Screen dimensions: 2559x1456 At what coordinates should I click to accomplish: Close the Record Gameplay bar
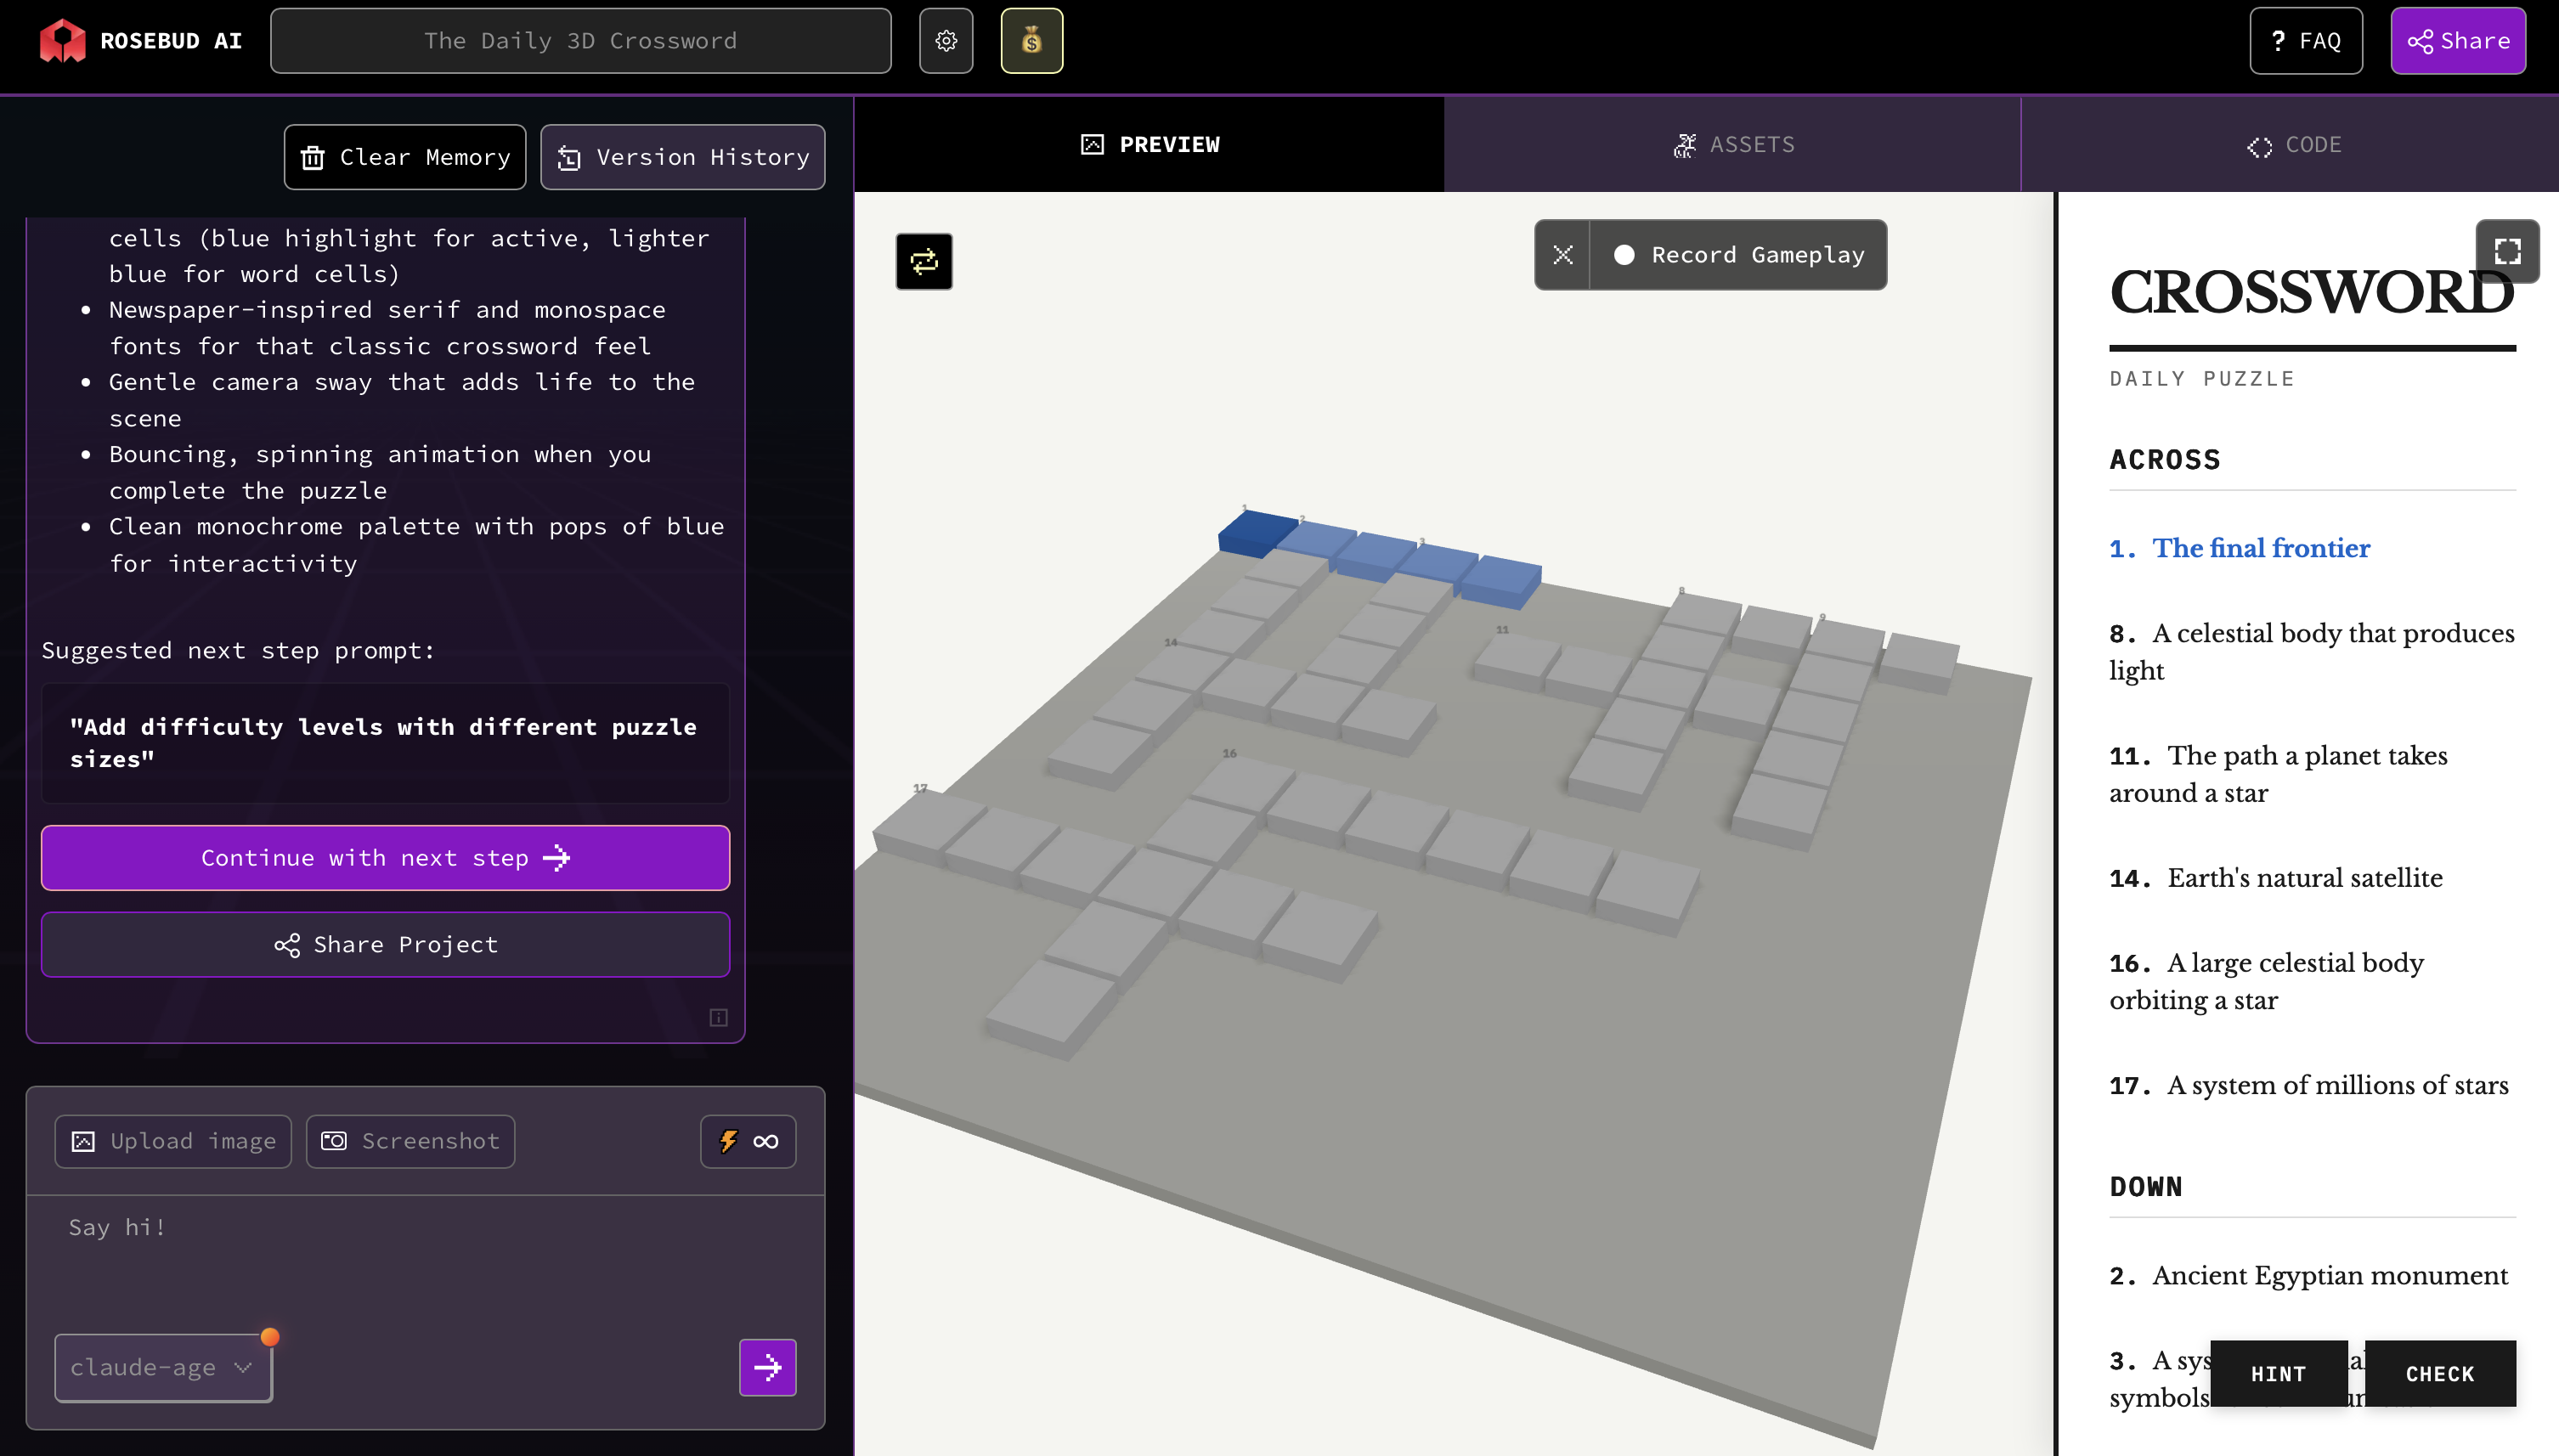click(x=1562, y=255)
